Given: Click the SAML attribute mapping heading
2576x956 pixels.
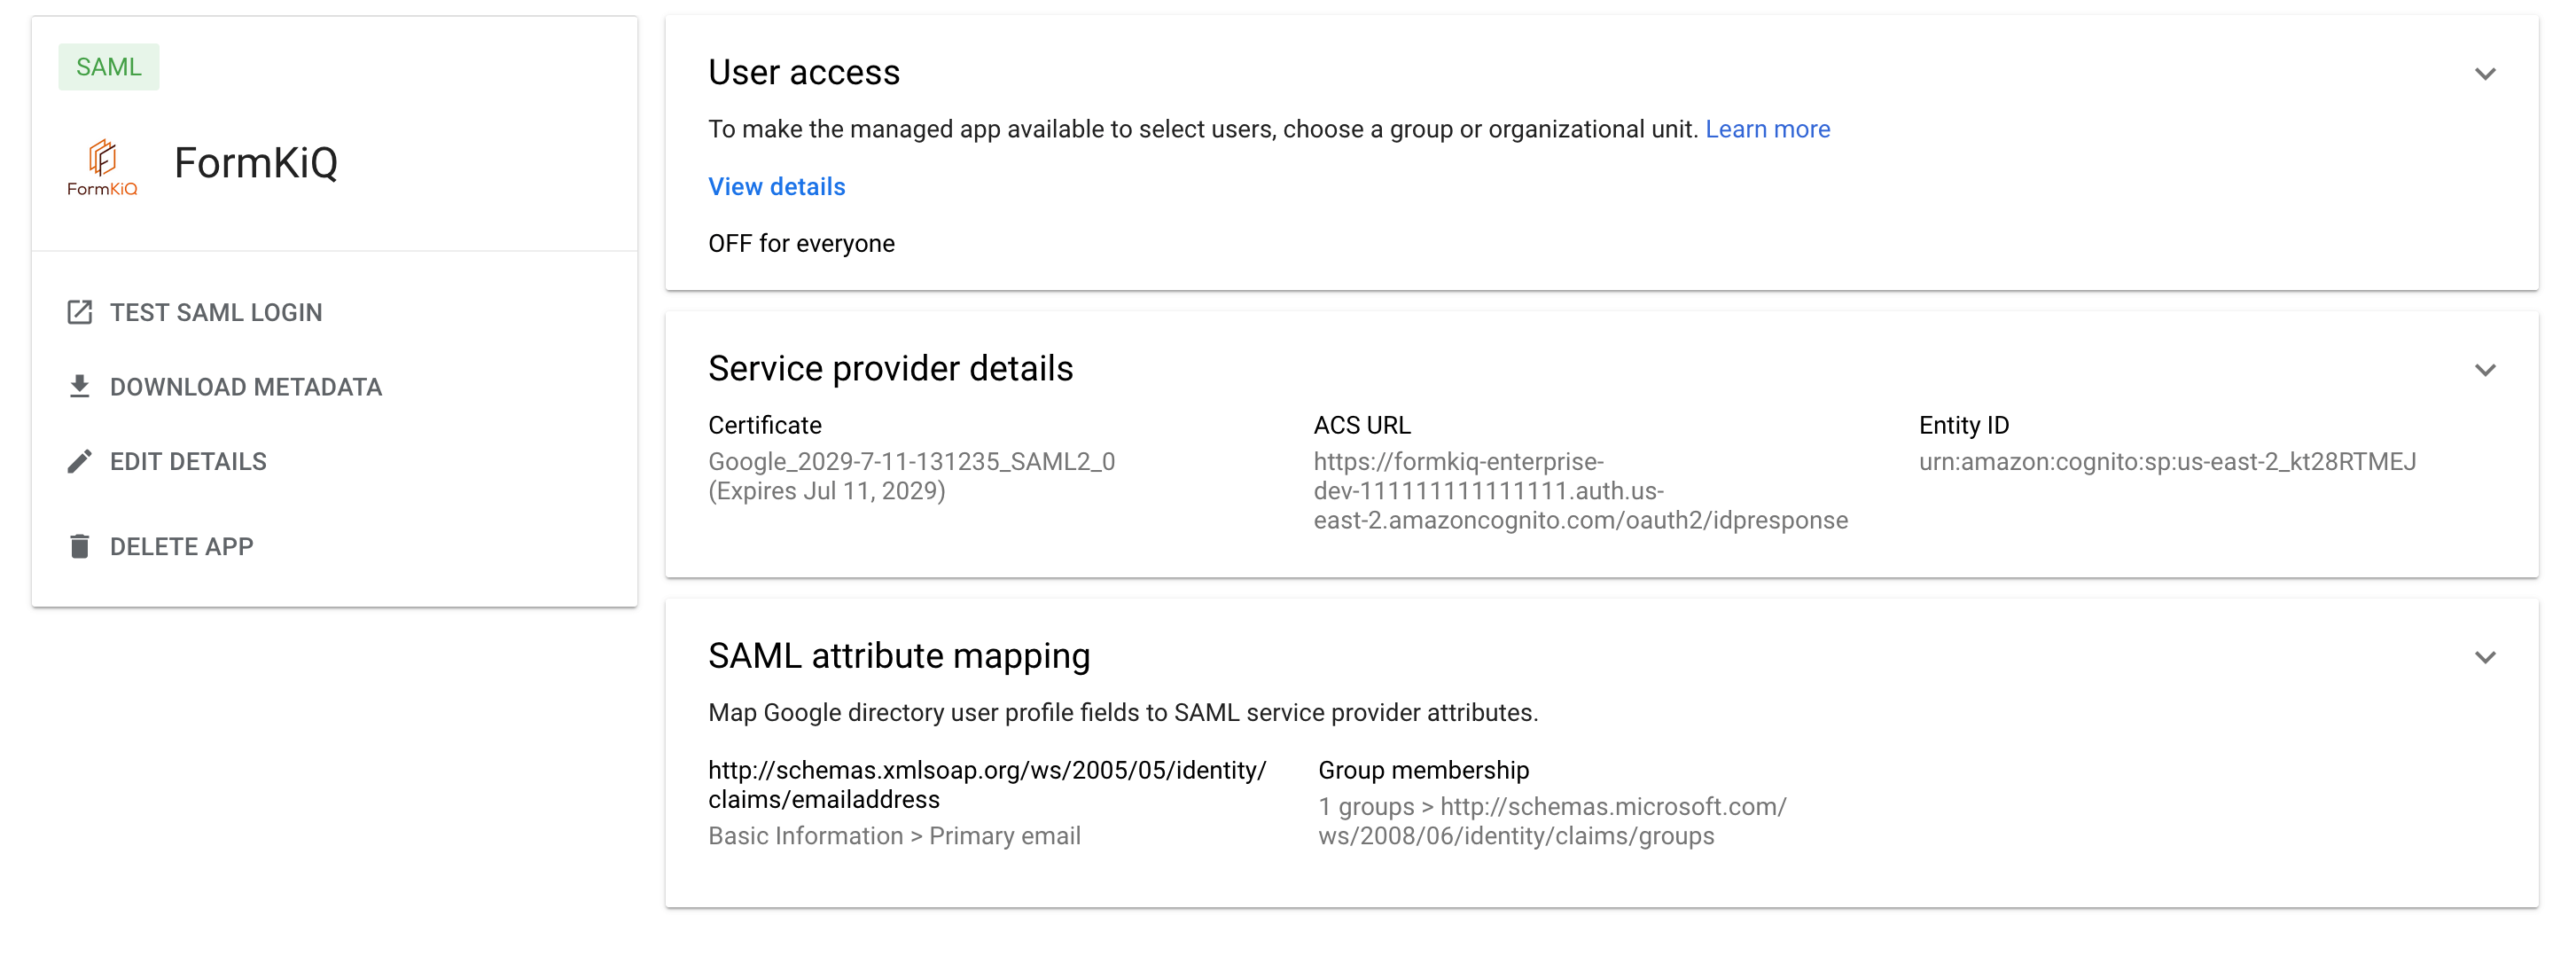Looking at the screenshot, I should click(899, 655).
